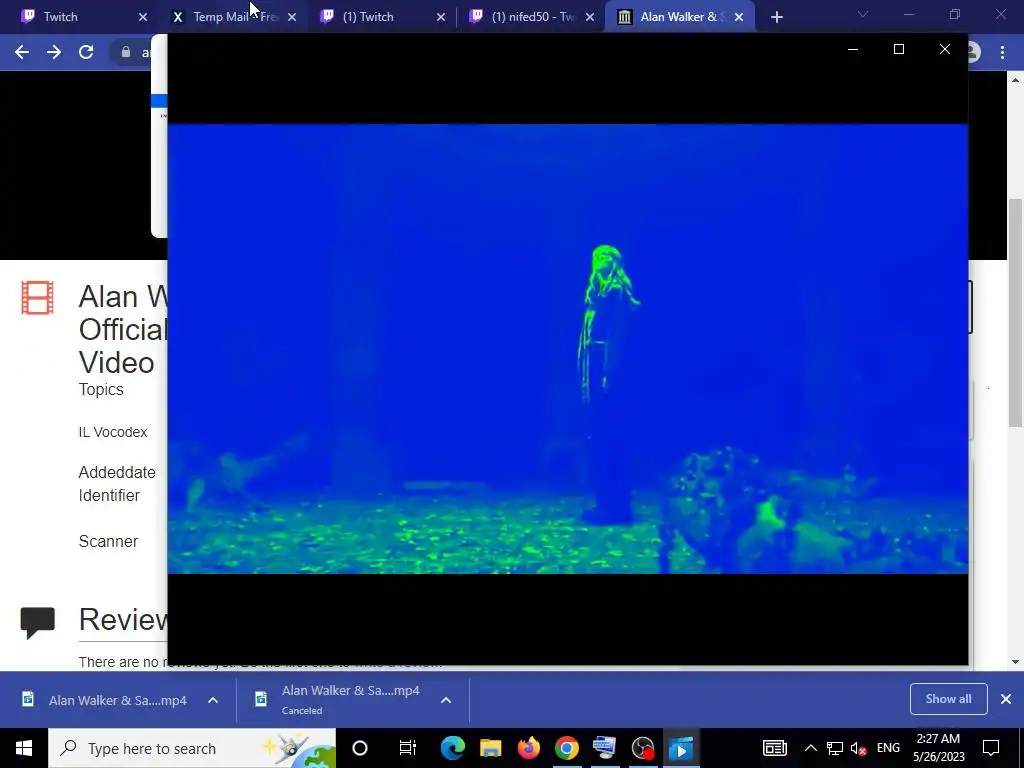Click the video frame in the player

click(x=568, y=349)
